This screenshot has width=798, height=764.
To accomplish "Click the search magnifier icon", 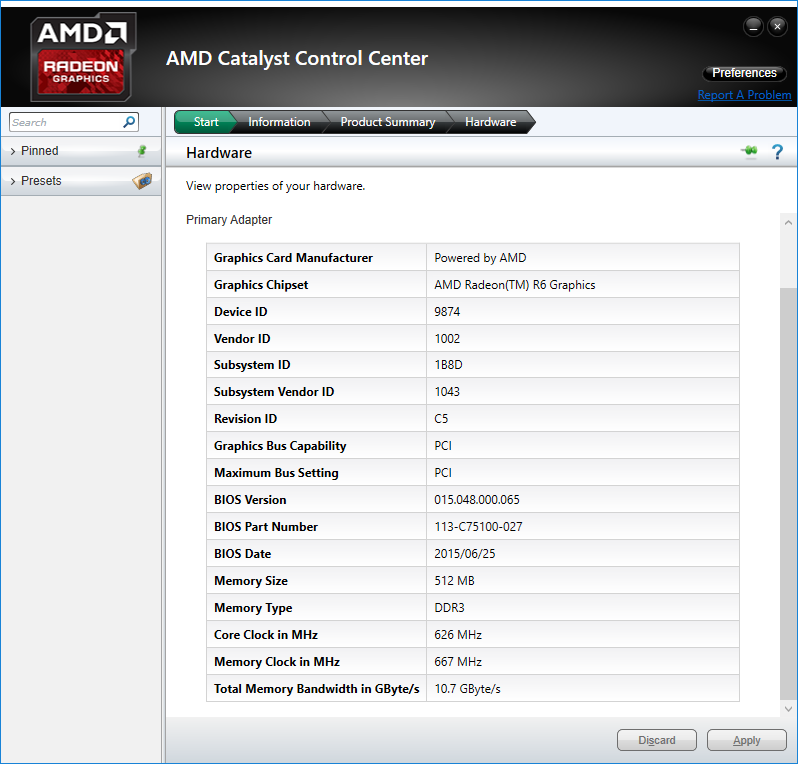I will (x=129, y=122).
